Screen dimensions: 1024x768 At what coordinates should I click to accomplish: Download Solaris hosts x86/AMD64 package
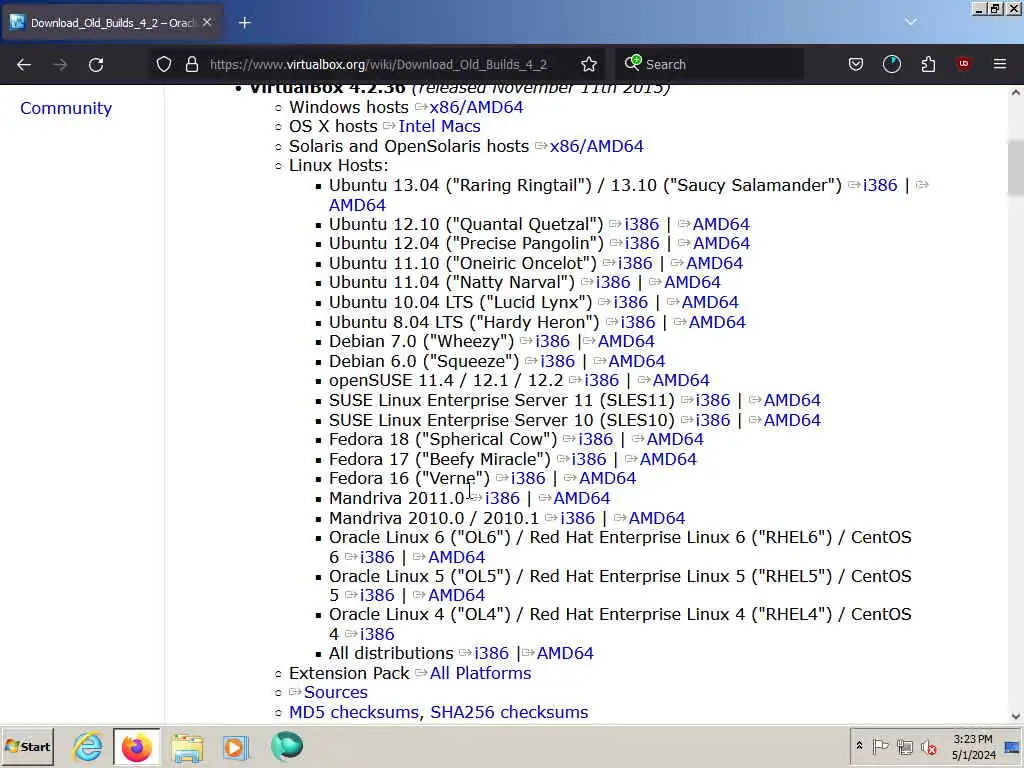point(596,146)
